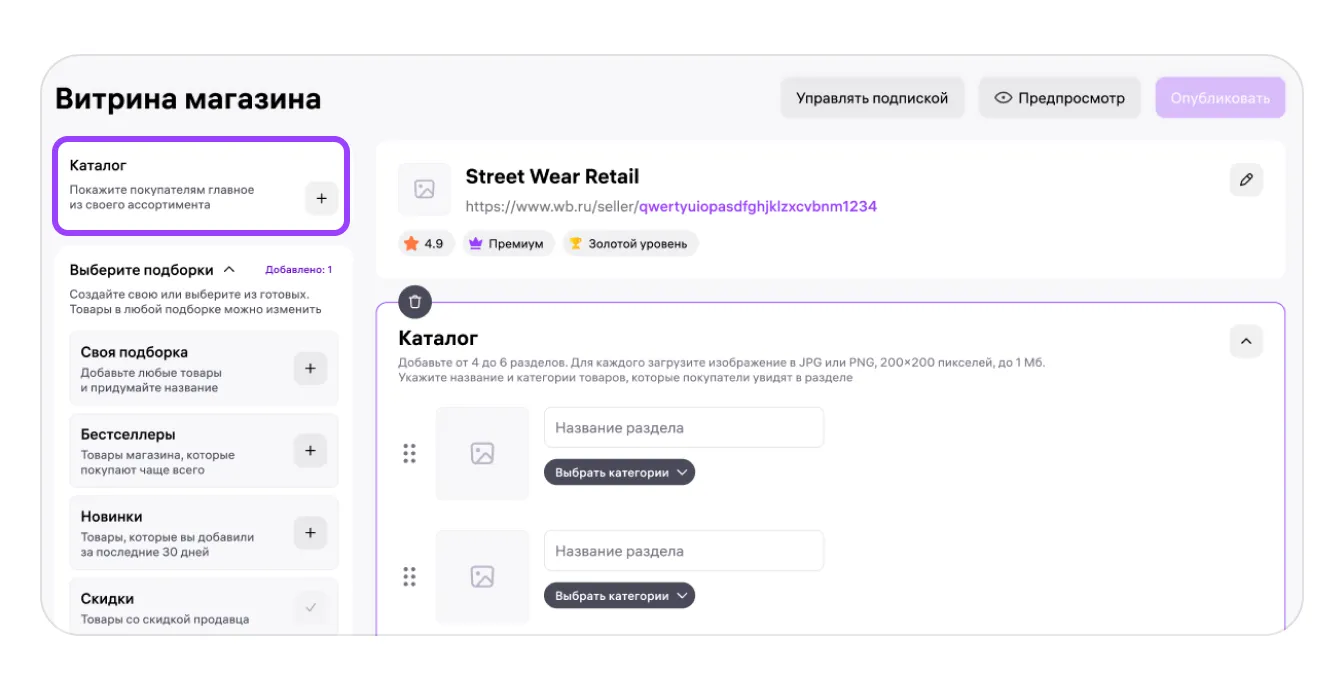Add the Своя подборка collection with plus
This screenshot has width=1344, height=690.
click(310, 369)
